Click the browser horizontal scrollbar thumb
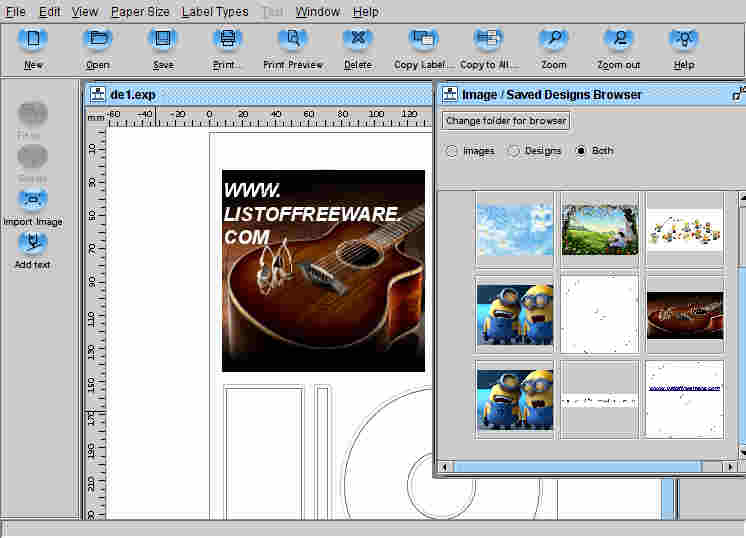746x538 pixels. [577, 467]
